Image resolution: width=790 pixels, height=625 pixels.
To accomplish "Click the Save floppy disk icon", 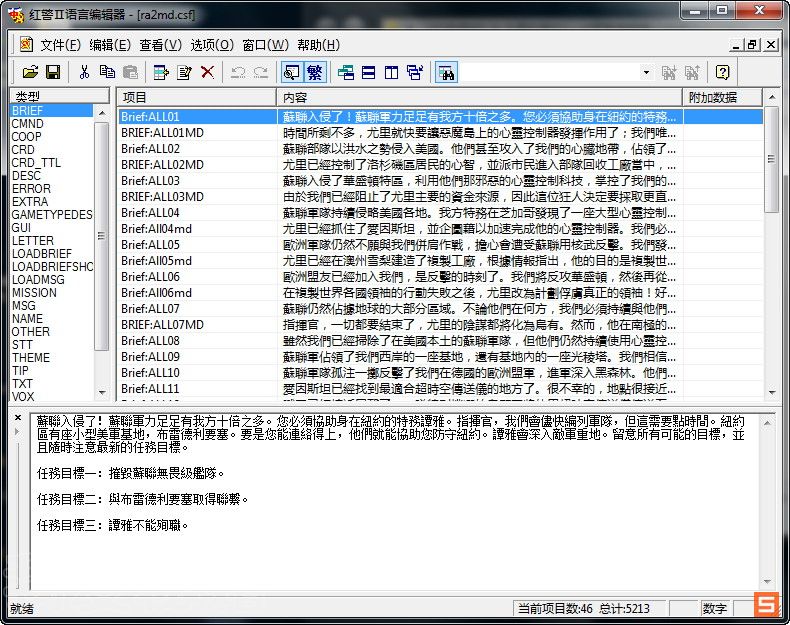I will click(x=53, y=72).
